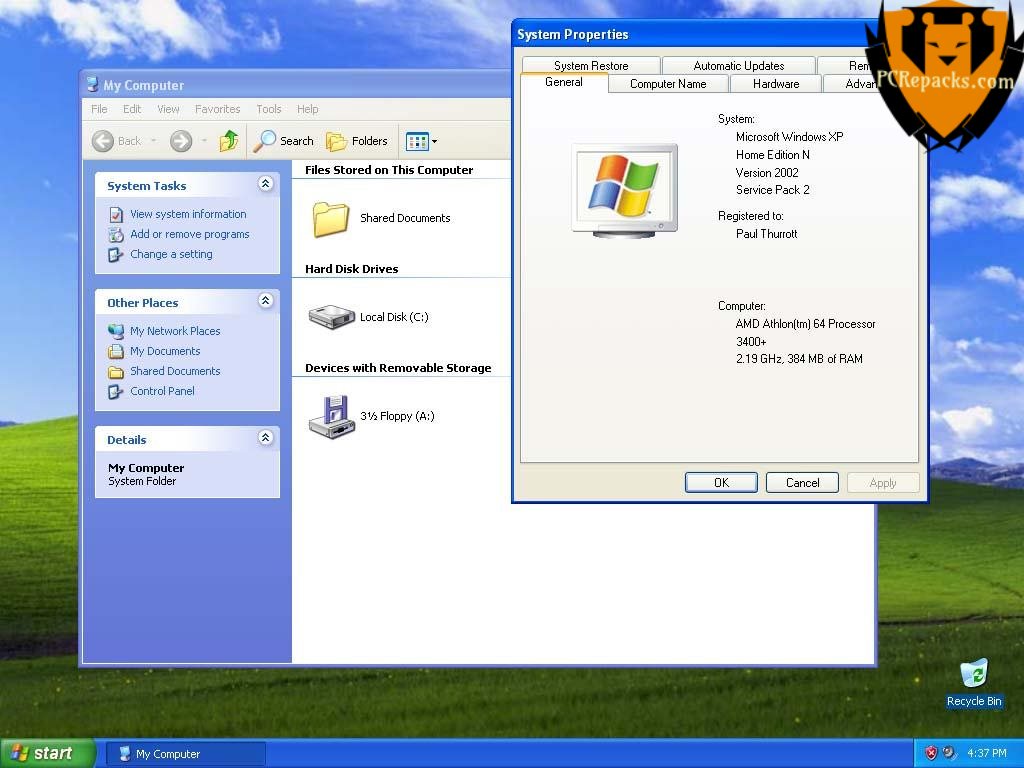Open Control Panel from the sidebar

click(x=162, y=391)
